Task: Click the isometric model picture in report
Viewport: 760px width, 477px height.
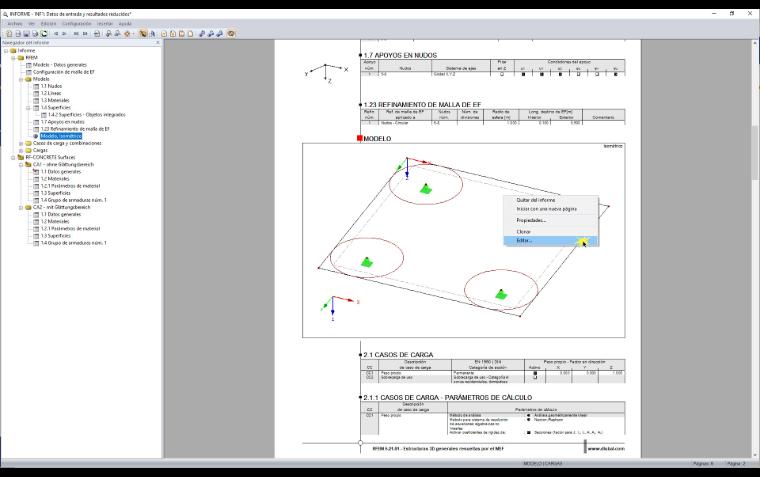Action: [463, 240]
